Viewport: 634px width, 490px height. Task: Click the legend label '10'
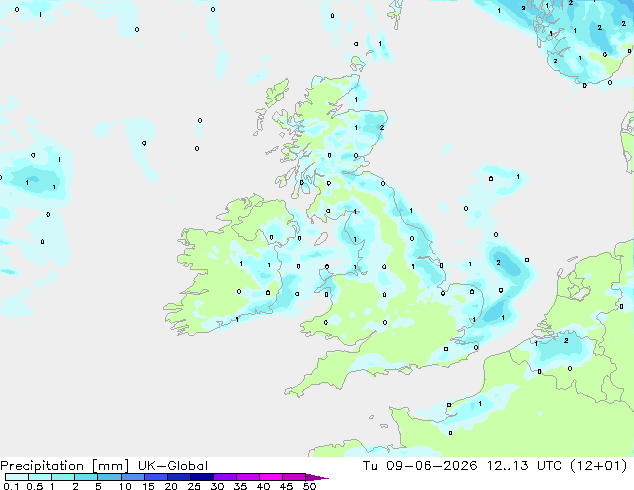pyautogui.click(x=125, y=486)
